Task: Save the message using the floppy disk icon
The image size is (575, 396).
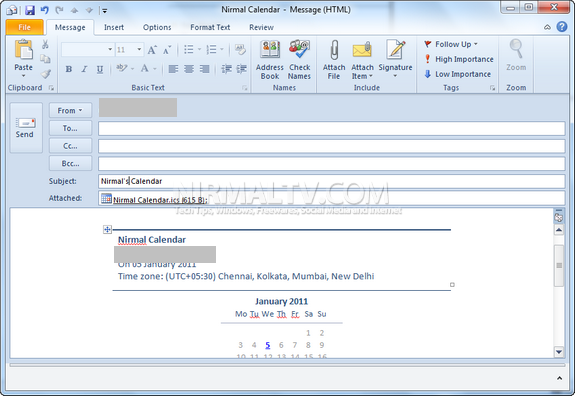Action: pyautogui.click(x=30, y=10)
